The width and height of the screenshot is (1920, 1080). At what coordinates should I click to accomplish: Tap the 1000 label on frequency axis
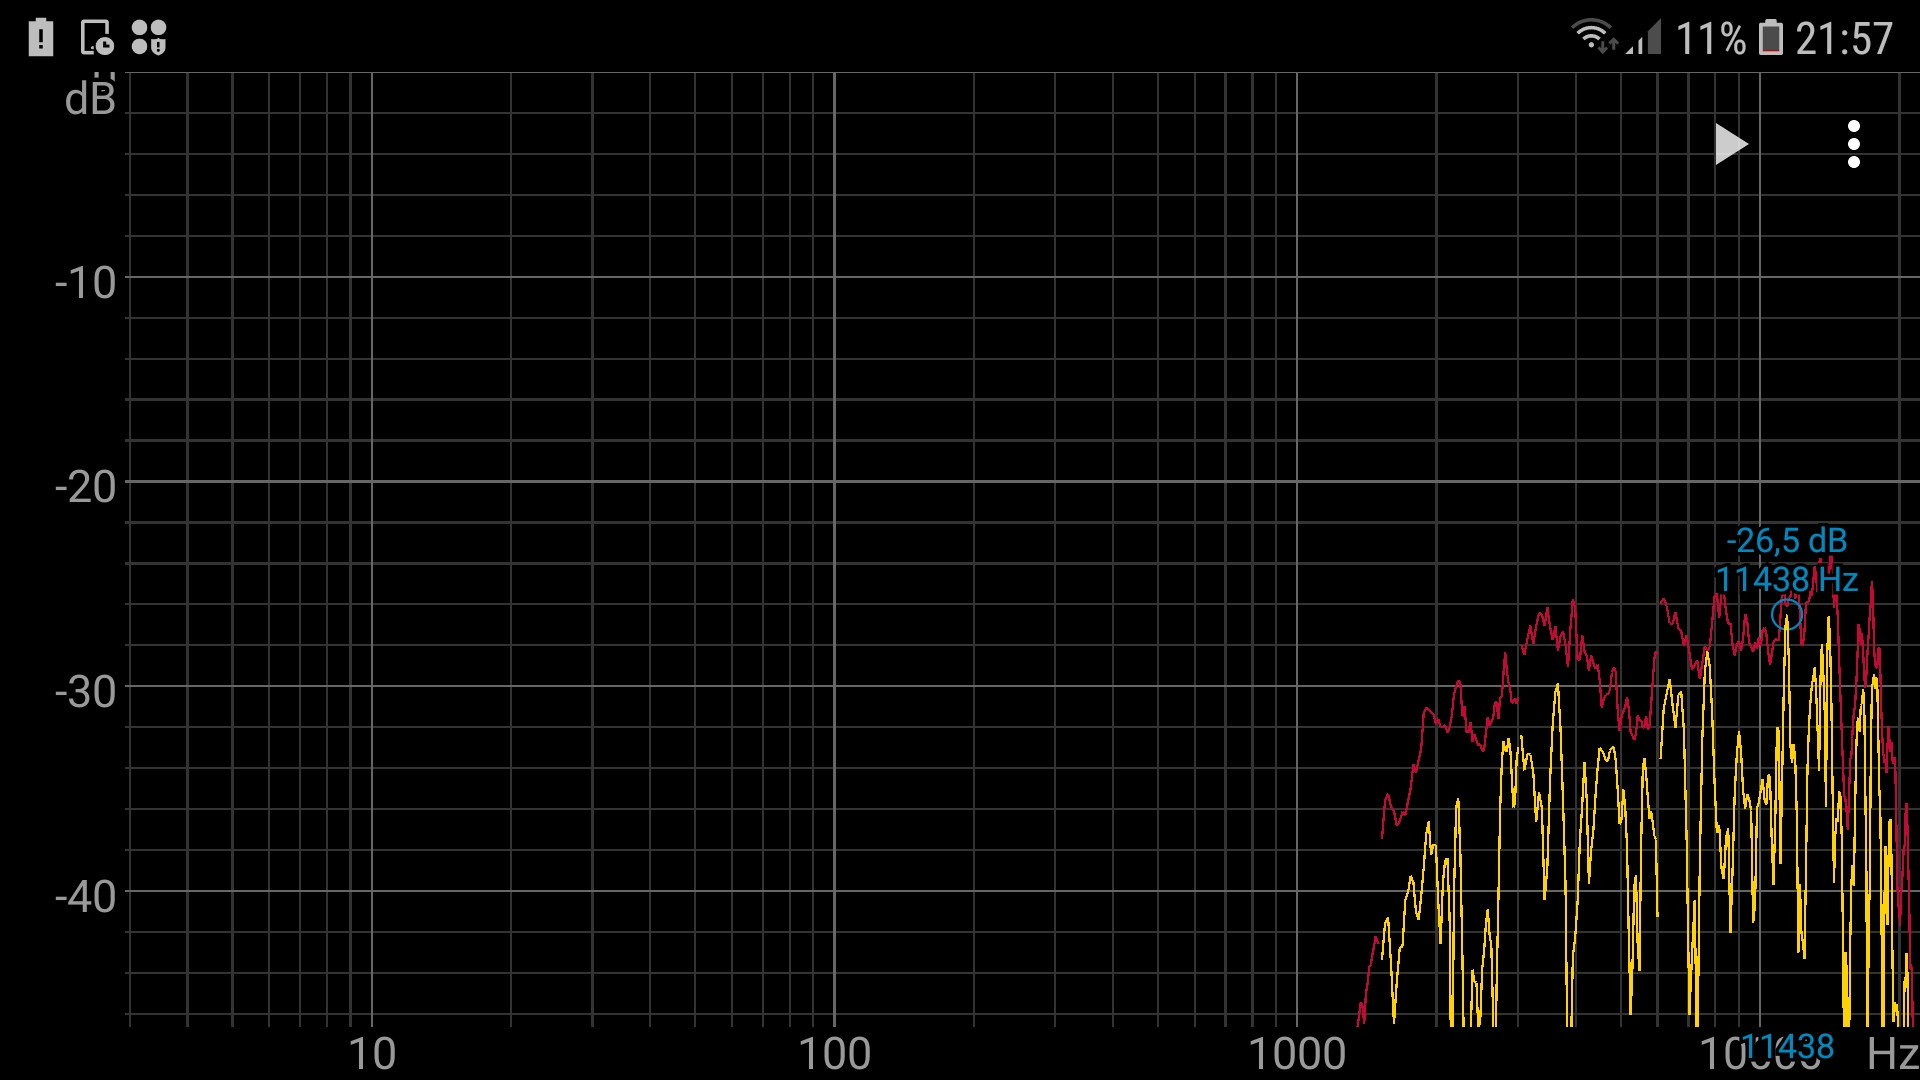pyautogui.click(x=1297, y=1054)
